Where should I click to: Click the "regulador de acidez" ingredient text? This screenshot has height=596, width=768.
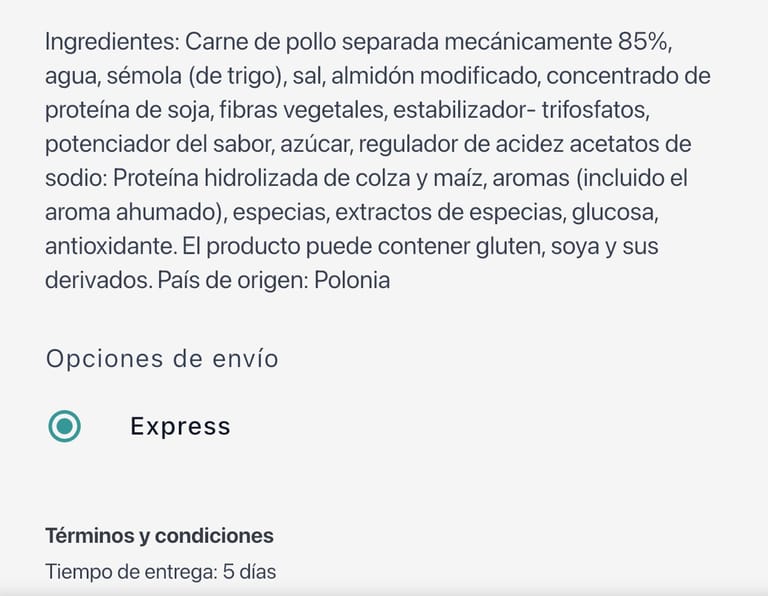(457, 144)
